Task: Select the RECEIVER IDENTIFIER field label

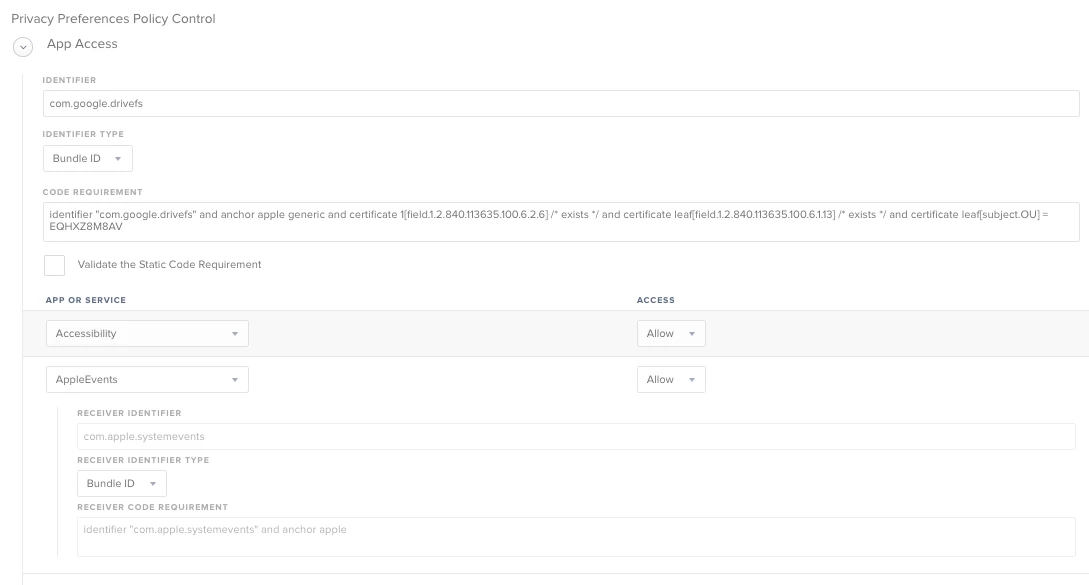Action: [129, 413]
